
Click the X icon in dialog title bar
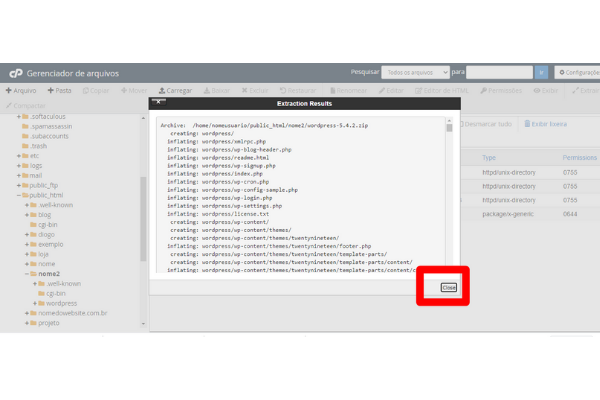click(158, 102)
